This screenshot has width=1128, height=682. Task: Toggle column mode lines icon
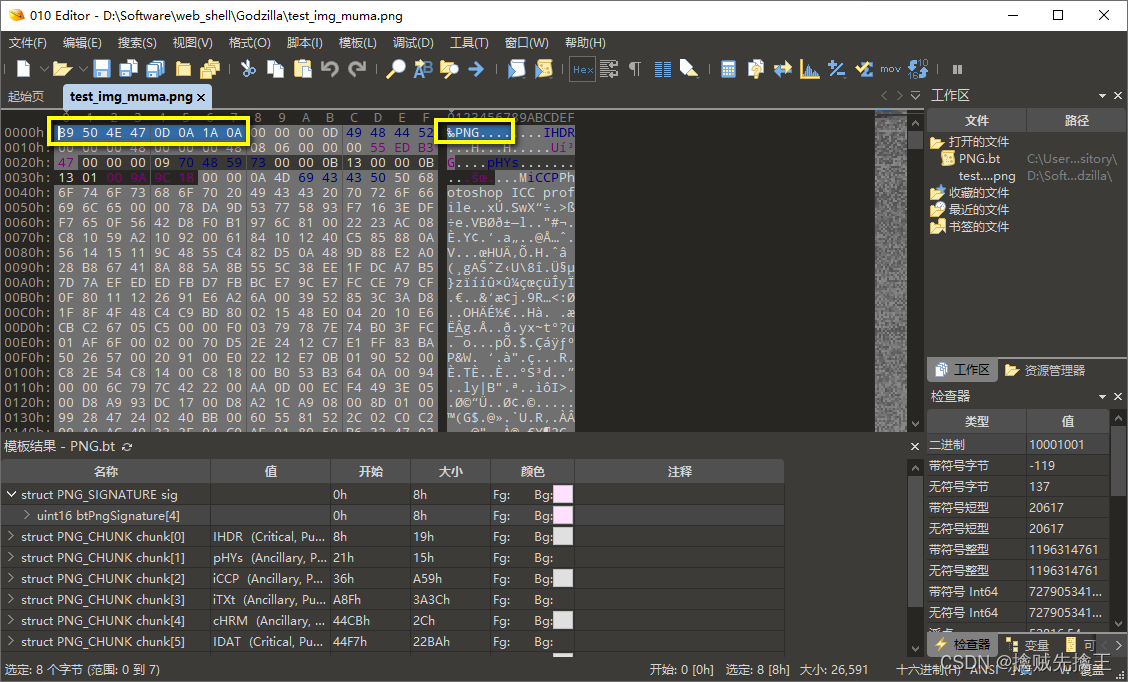click(663, 69)
